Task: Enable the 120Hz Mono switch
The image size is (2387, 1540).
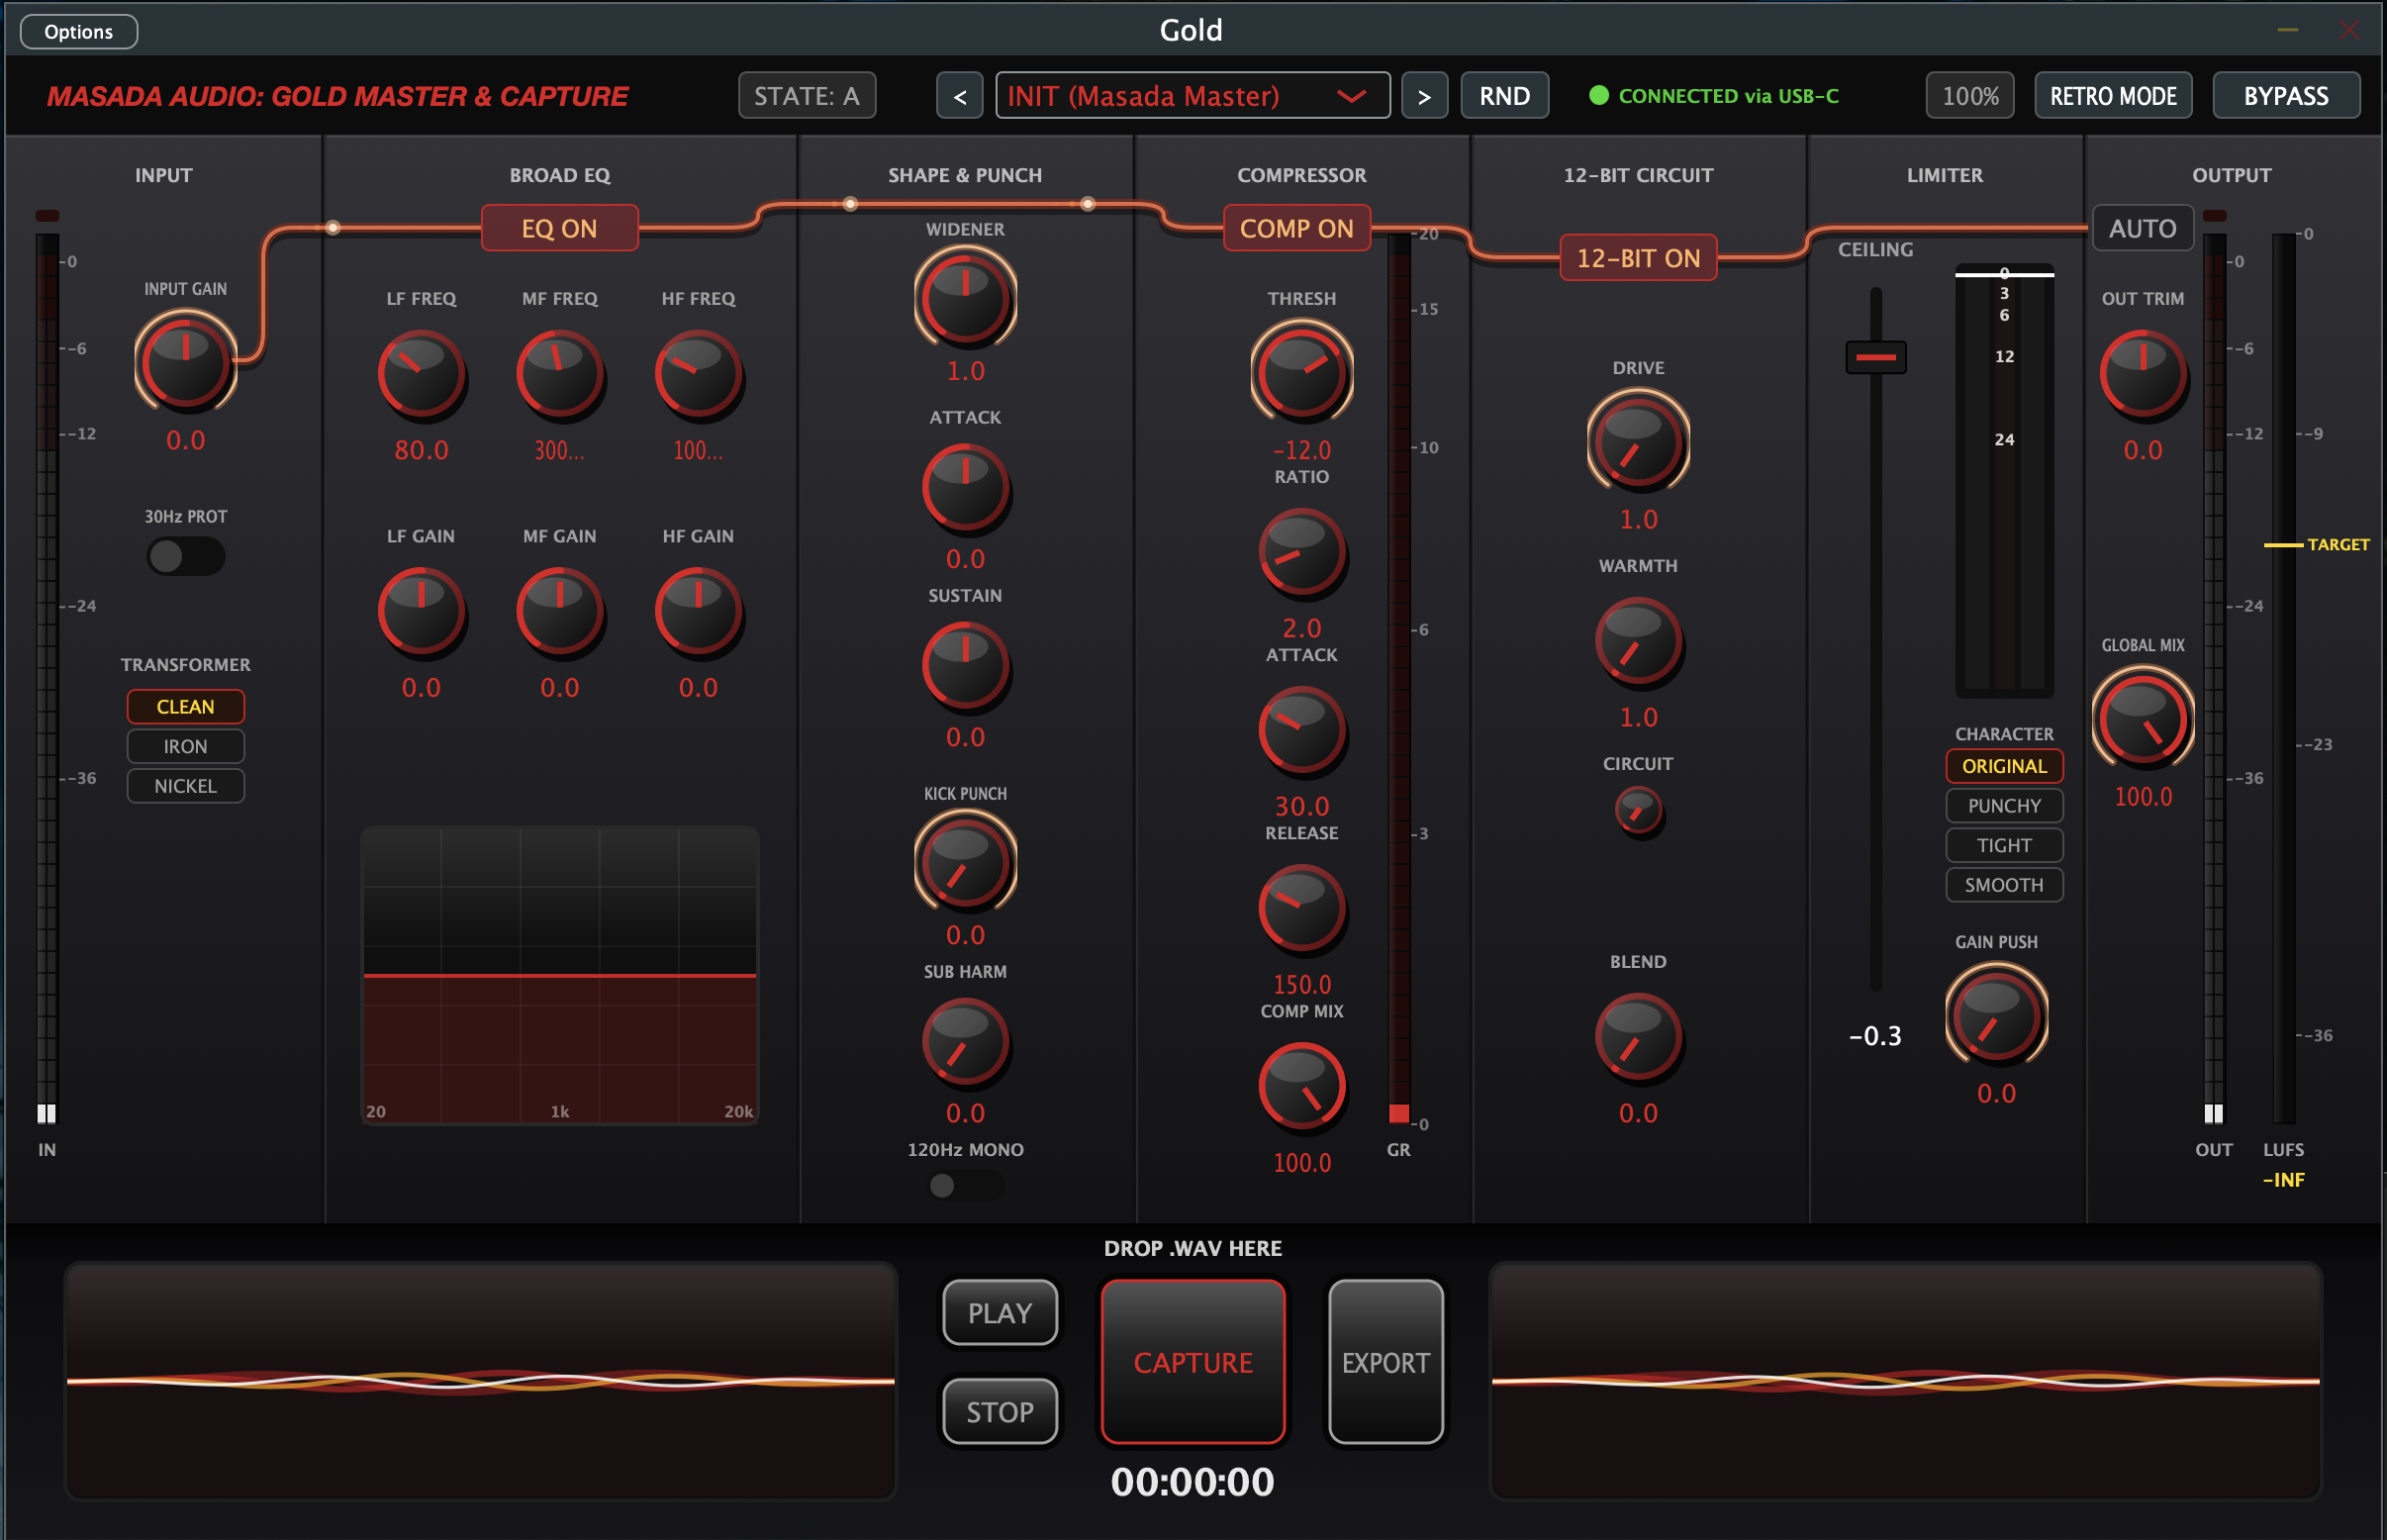Action: (964, 1186)
